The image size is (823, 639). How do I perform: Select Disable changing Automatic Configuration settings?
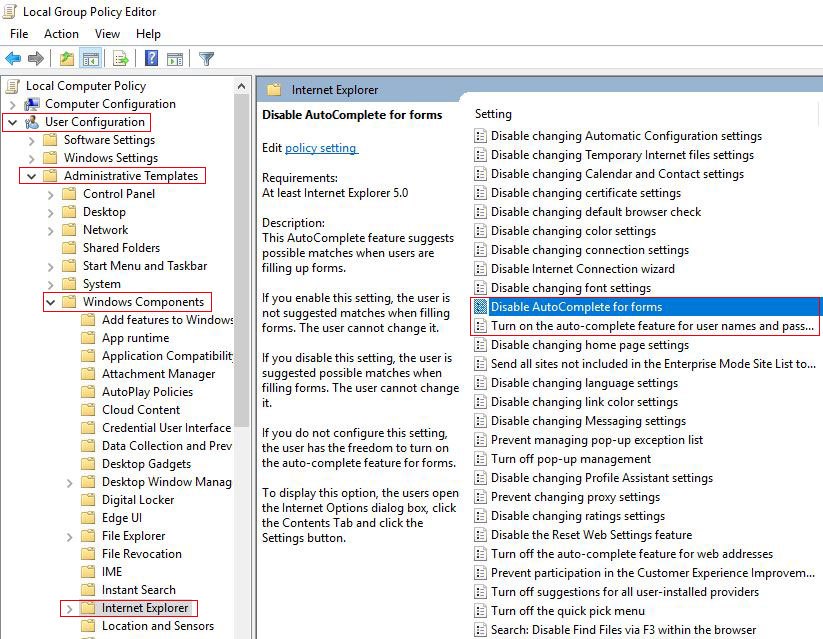point(626,135)
